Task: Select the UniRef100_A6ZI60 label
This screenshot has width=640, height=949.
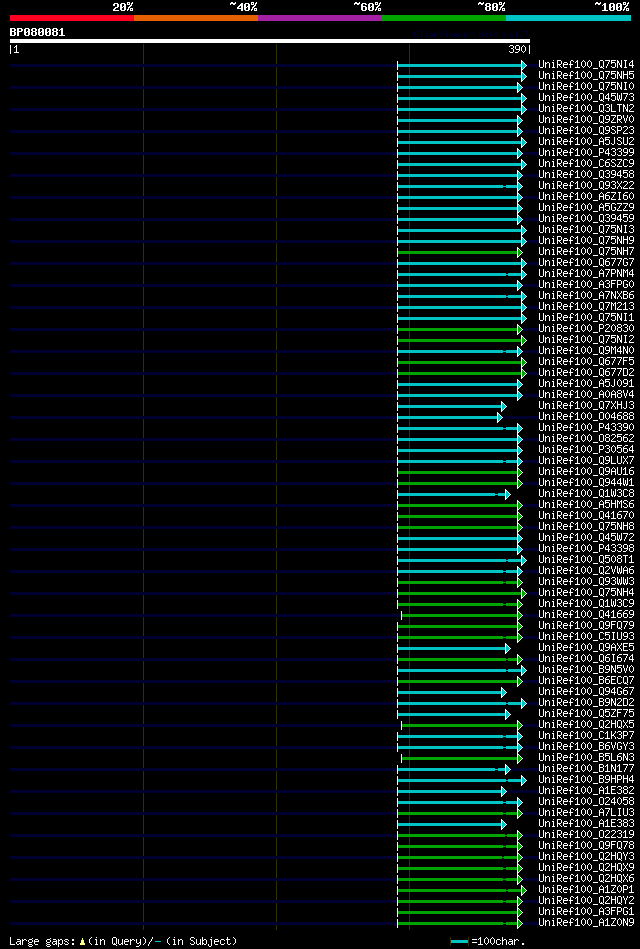Action: pyautogui.click(x=586, y=197)
